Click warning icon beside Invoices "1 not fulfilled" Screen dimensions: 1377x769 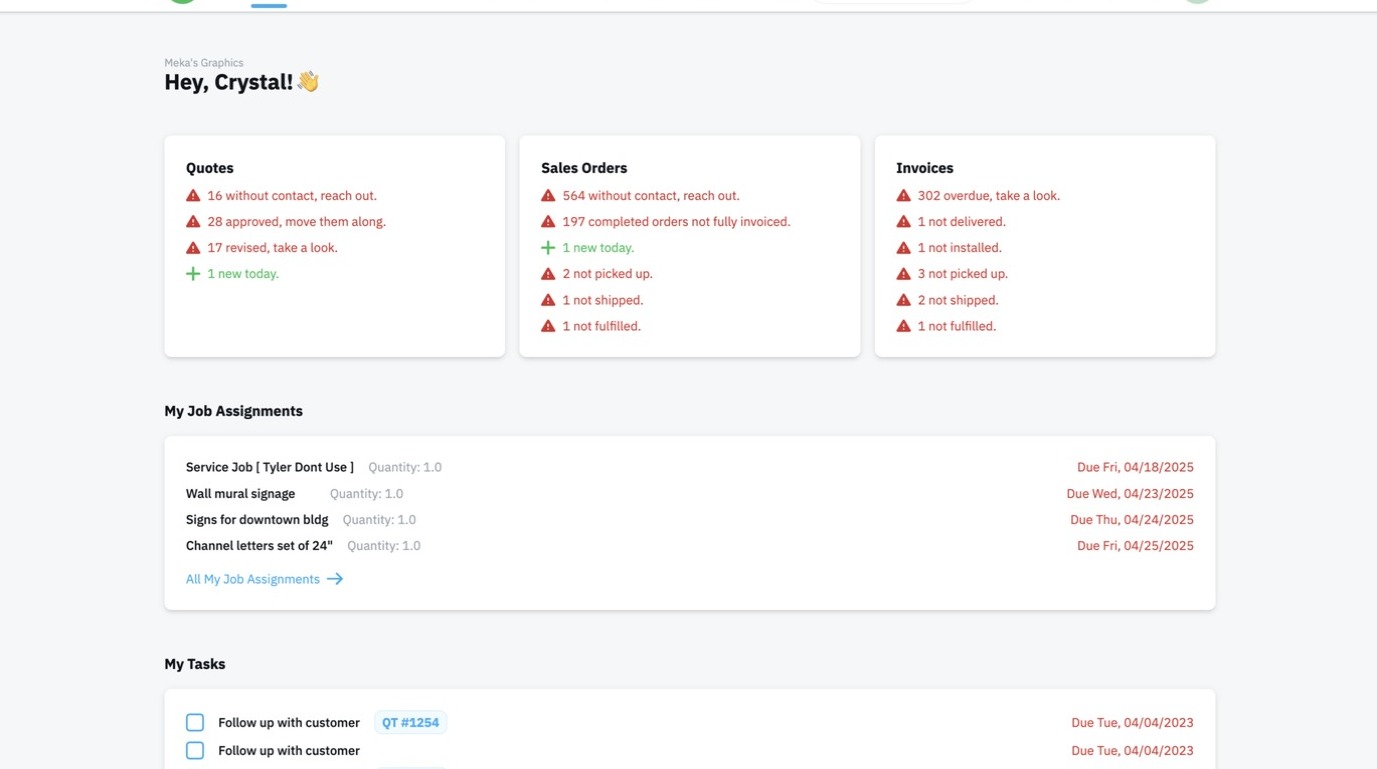coord(904,326)
